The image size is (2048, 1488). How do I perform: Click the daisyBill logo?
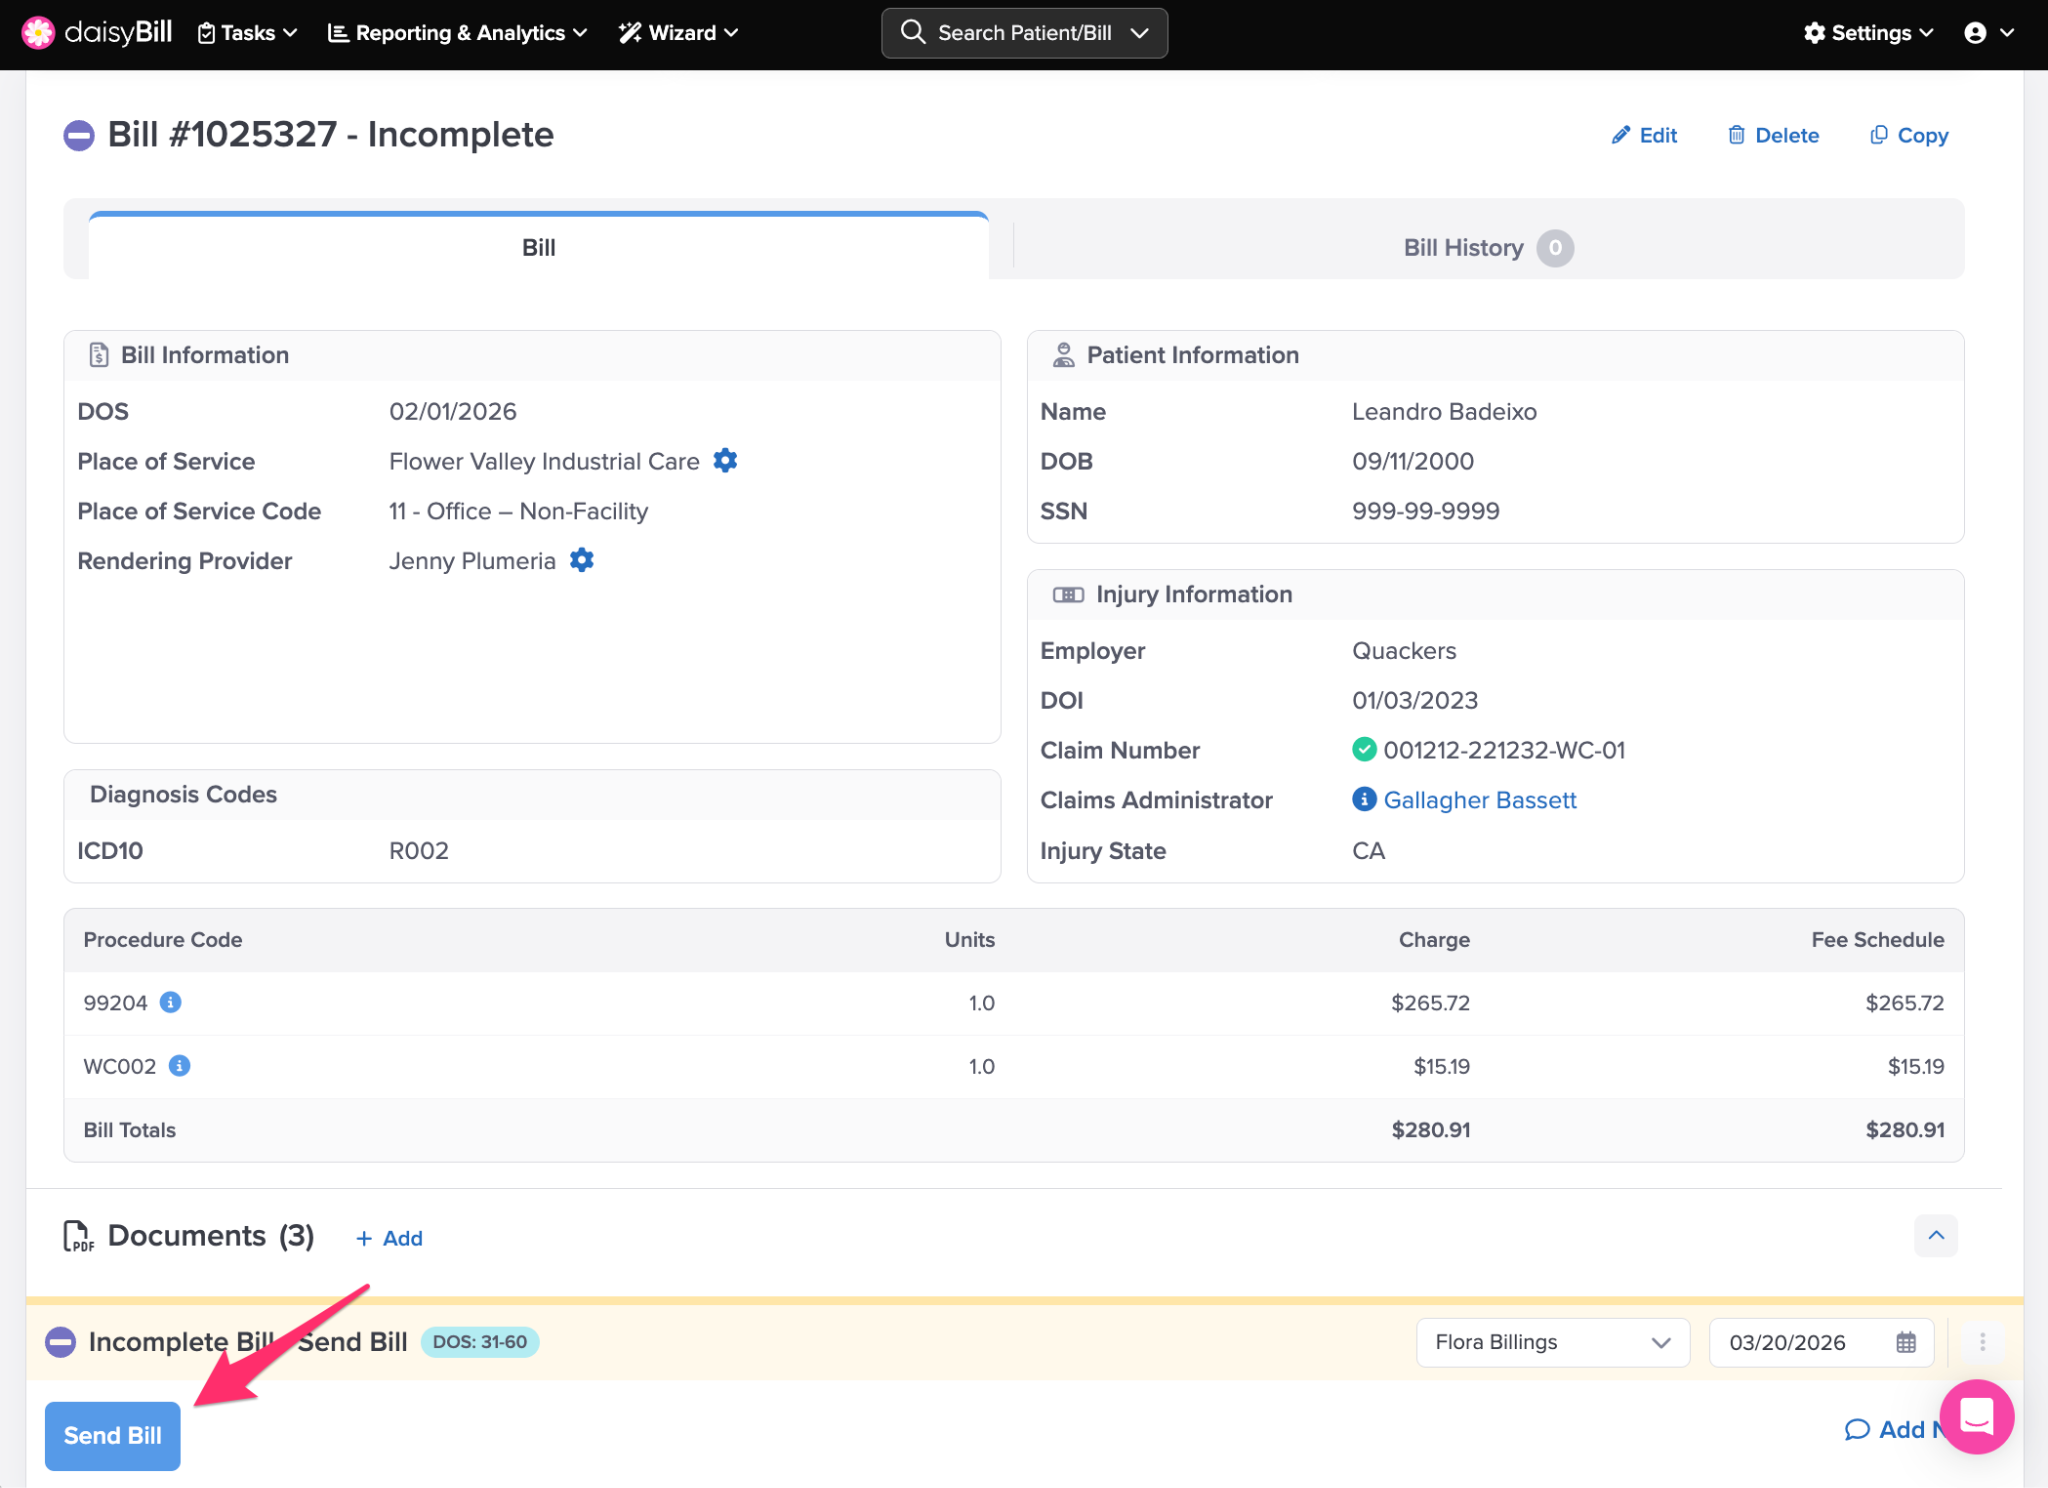tap(97, 32)
